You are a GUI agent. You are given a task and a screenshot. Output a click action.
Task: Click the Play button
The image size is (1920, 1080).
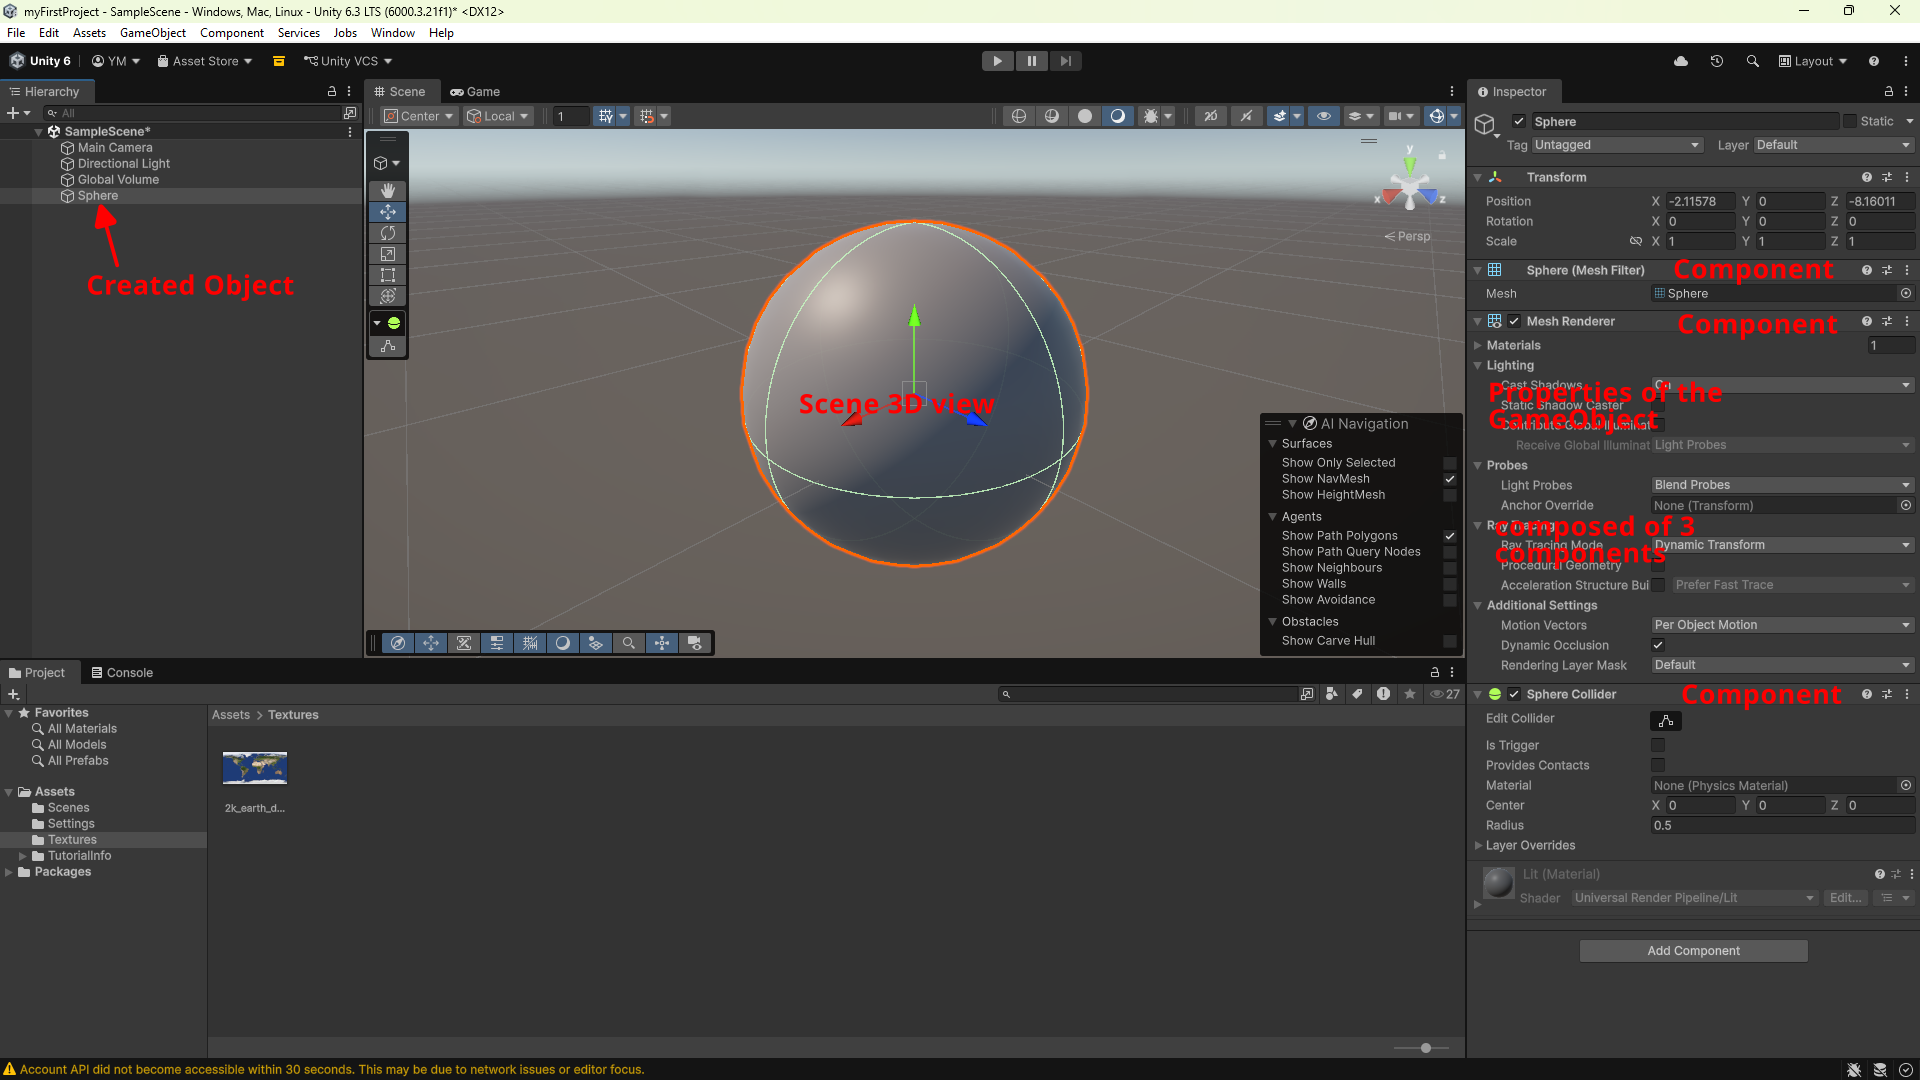coord(997,61)
